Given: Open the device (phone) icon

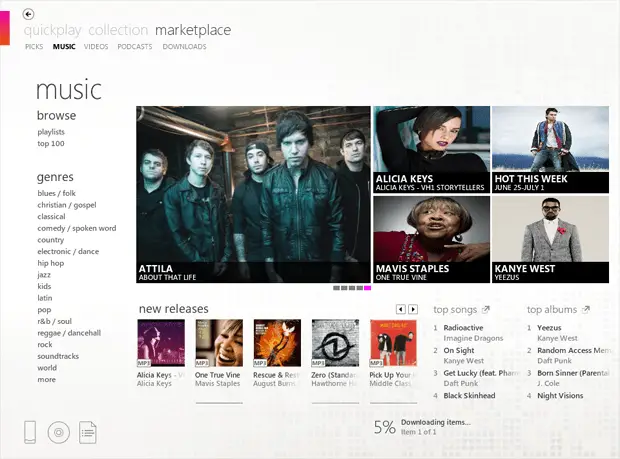Looking at the screenshot, I should coord(30,432).
